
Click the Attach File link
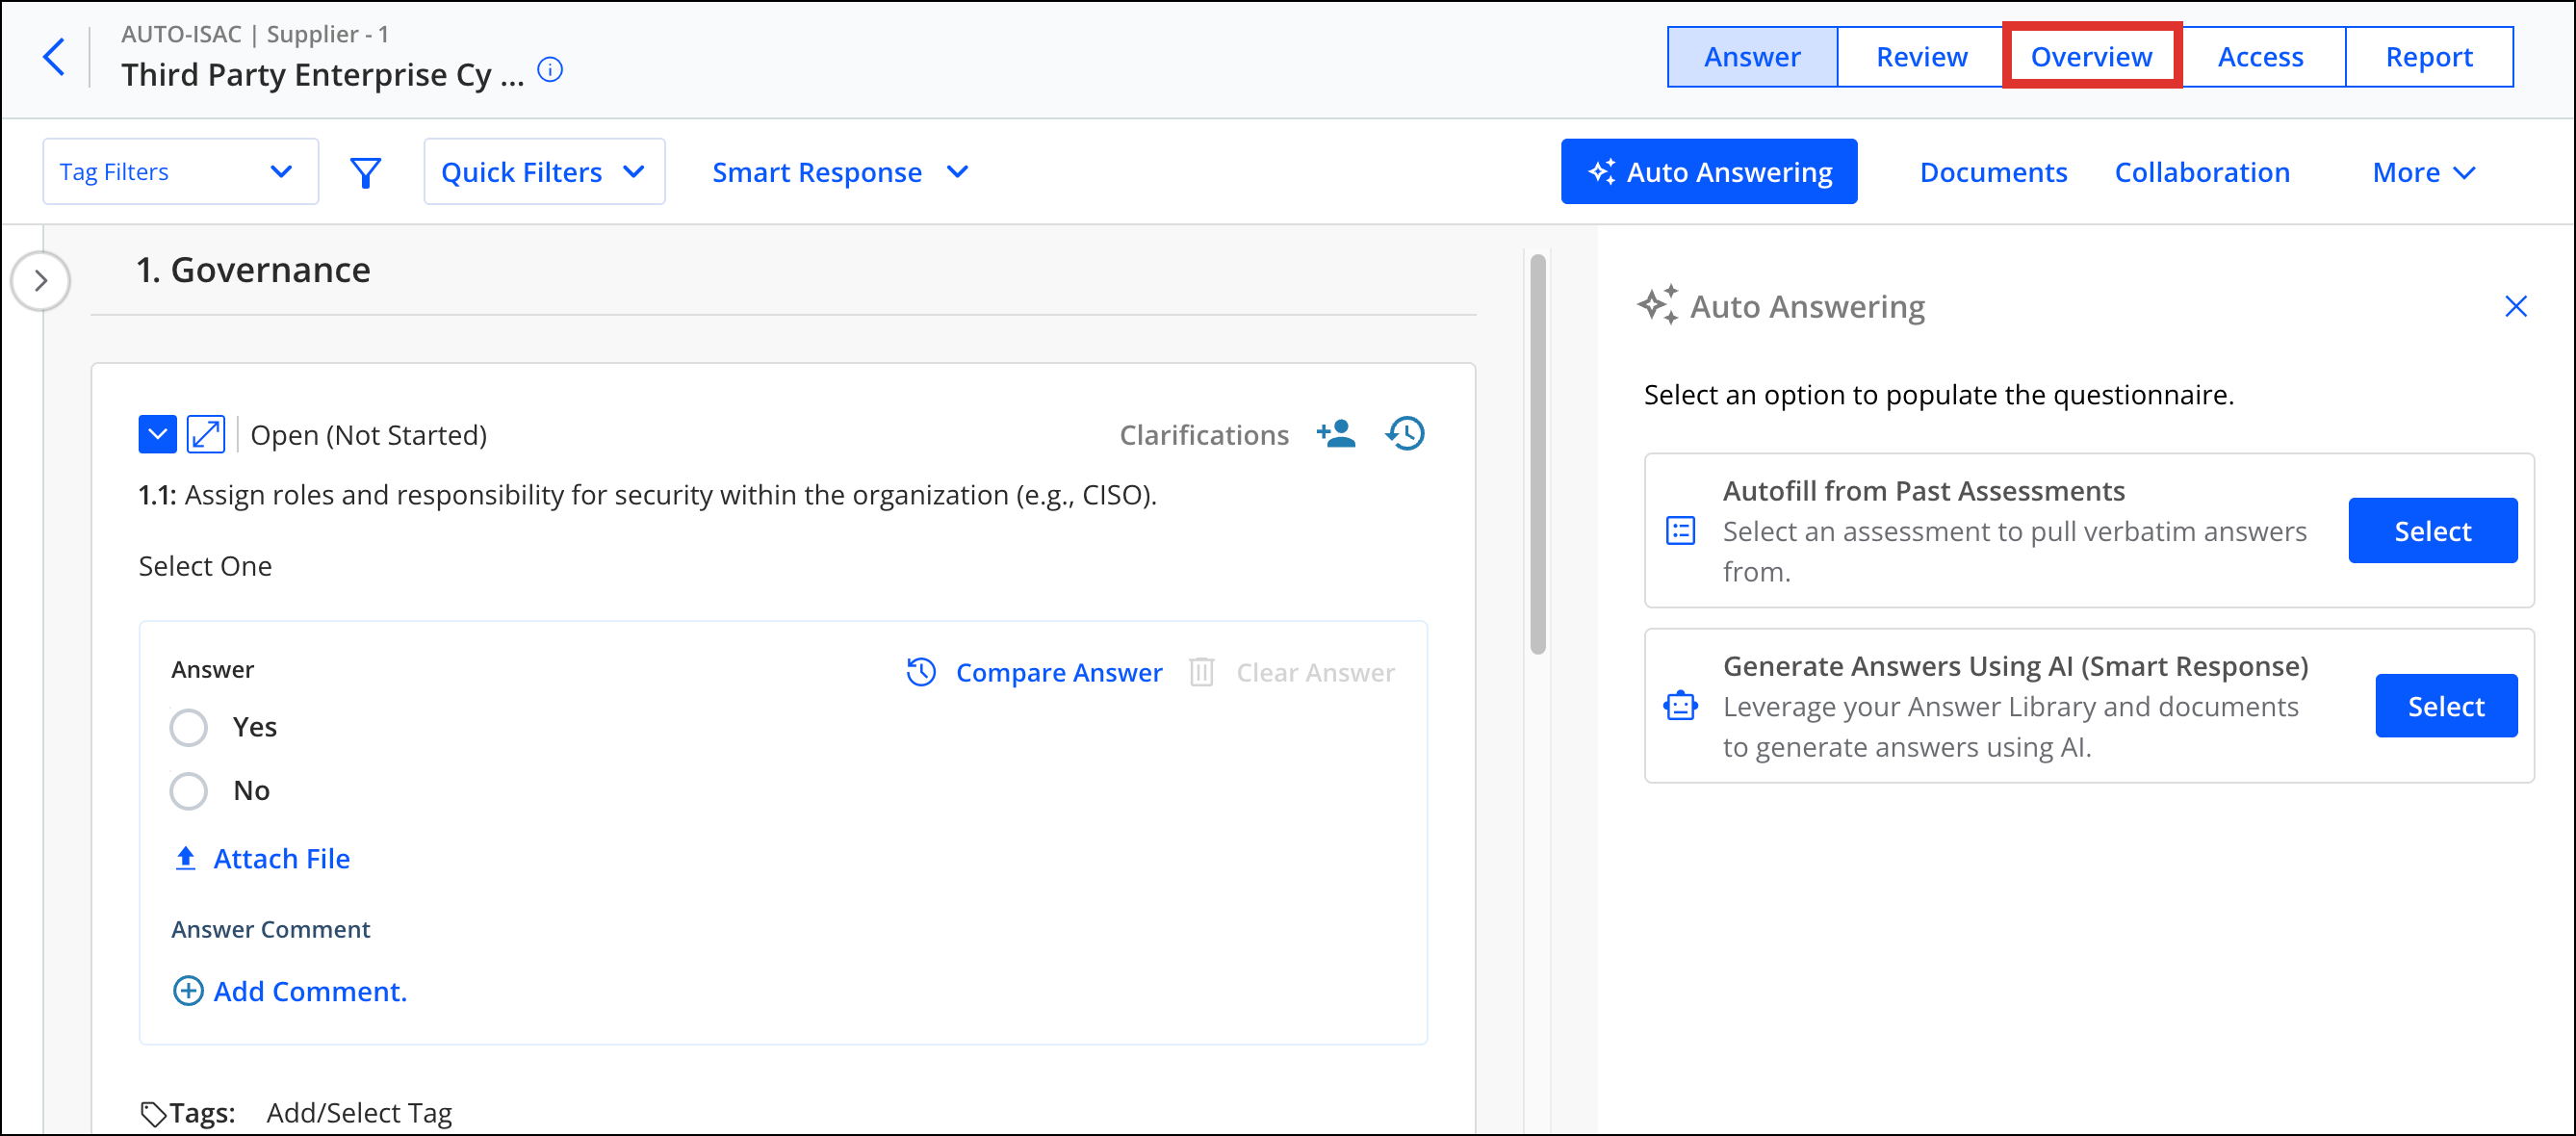[281, 858]
